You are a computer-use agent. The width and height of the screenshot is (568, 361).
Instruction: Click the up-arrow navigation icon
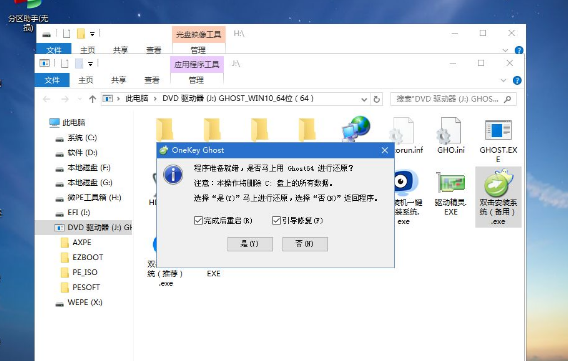click(x=92, y=99)
